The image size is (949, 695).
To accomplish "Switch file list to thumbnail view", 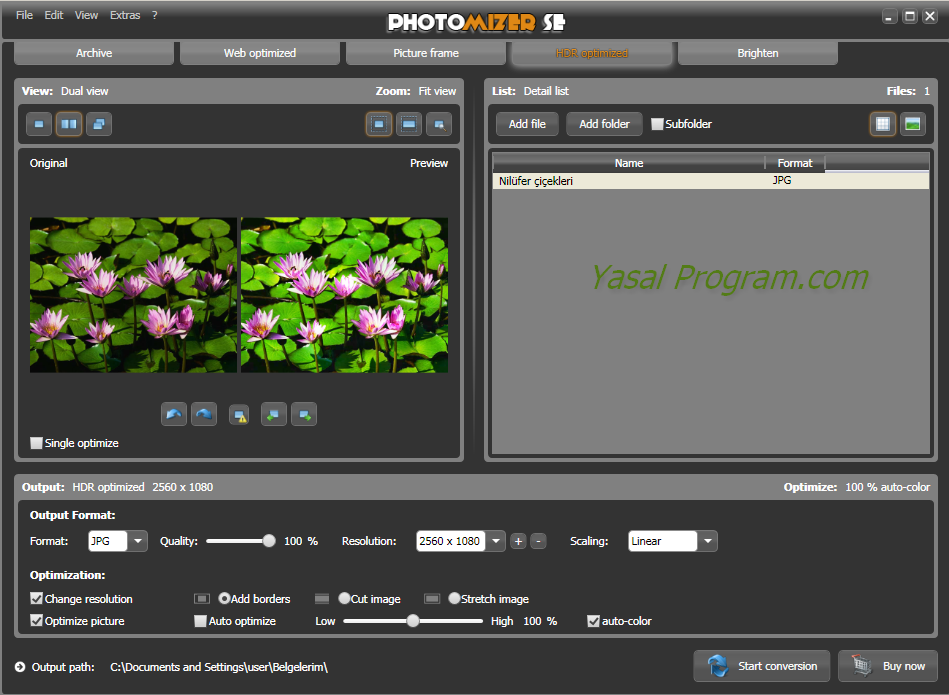I will pyautogui.click(x=911, y=124).
